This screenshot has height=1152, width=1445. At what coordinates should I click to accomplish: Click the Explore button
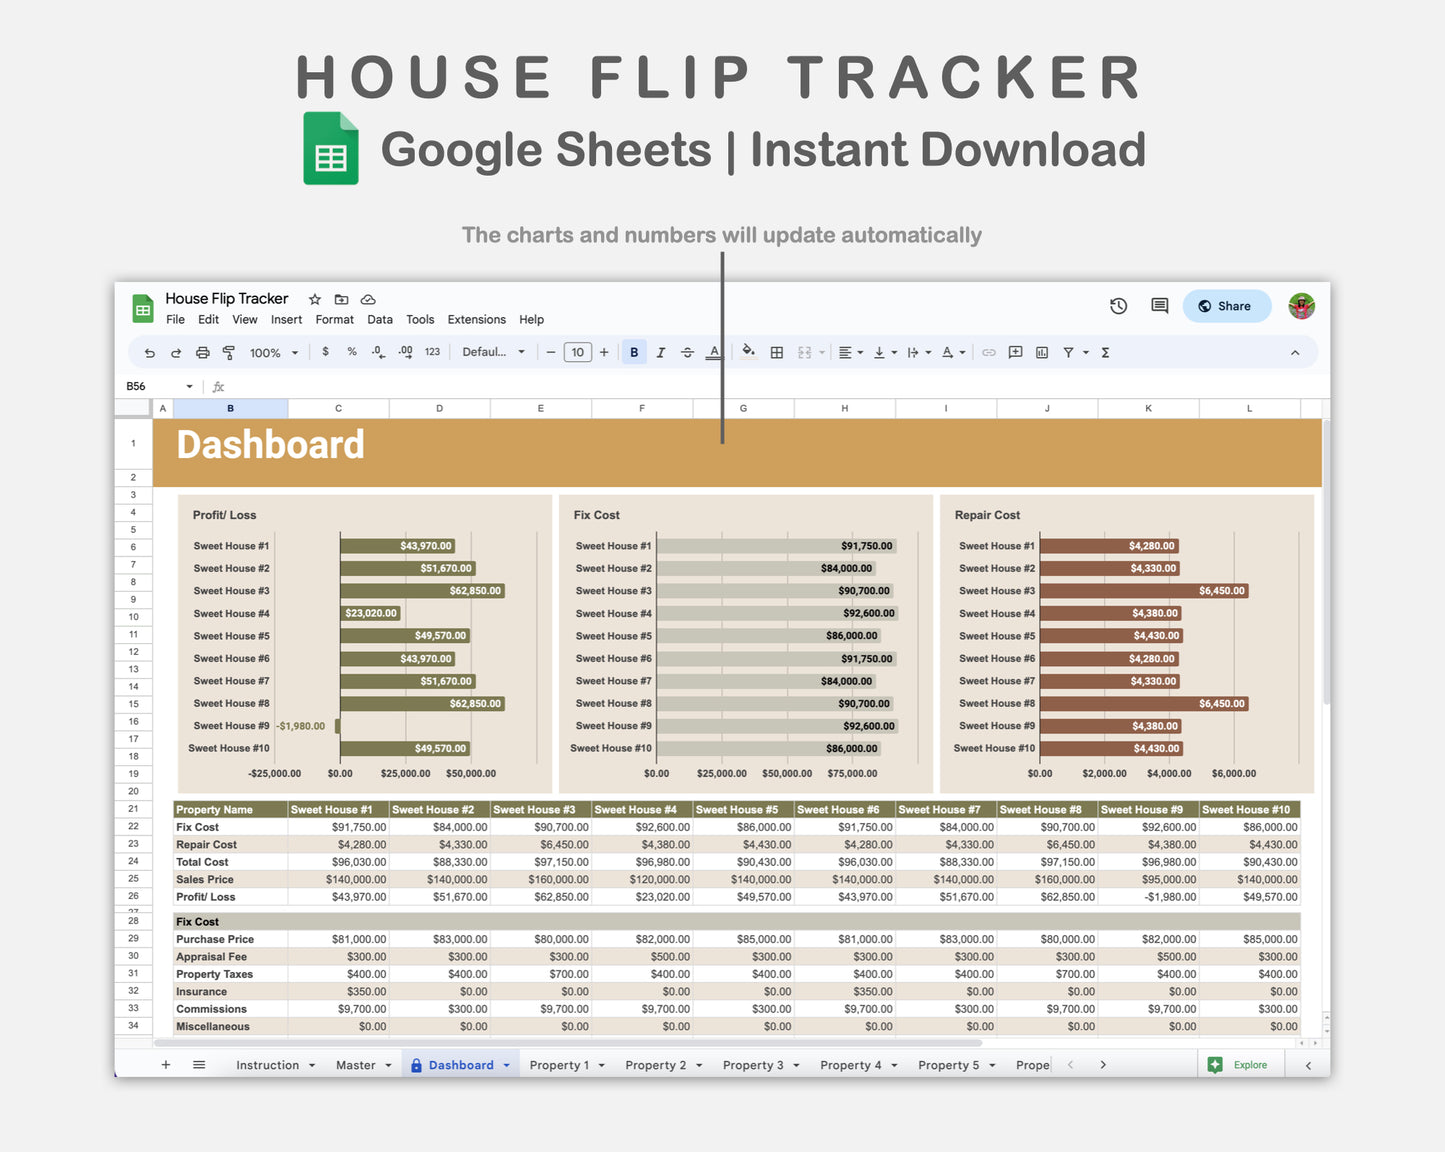click(1240, 1064)
